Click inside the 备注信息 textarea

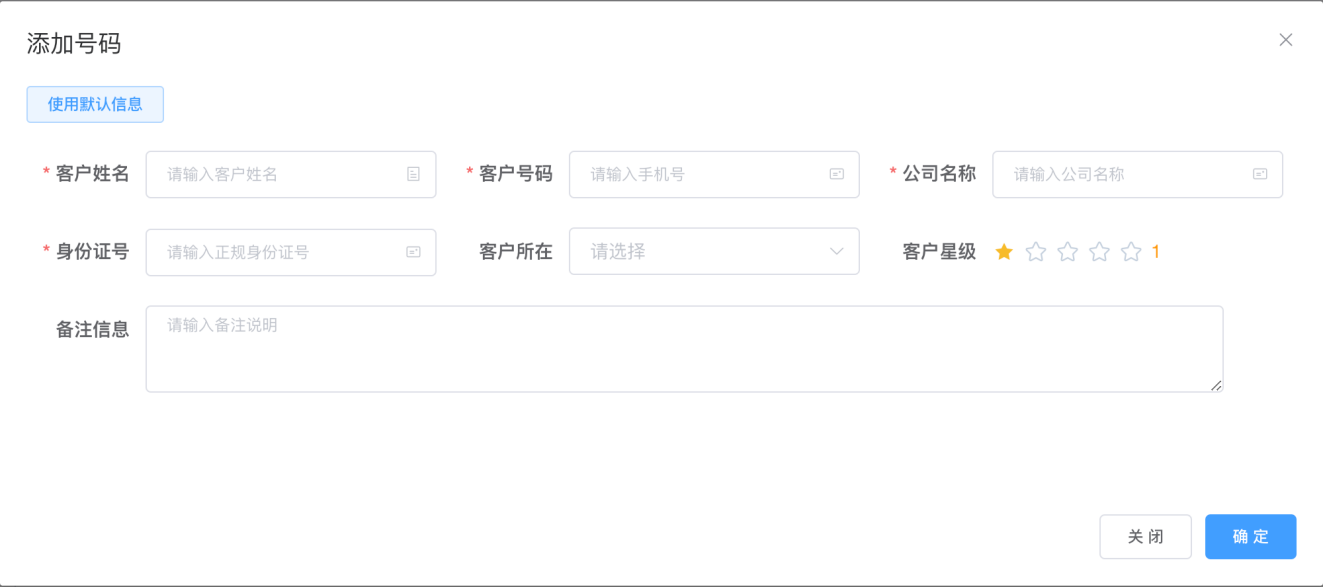click(684, 349)
